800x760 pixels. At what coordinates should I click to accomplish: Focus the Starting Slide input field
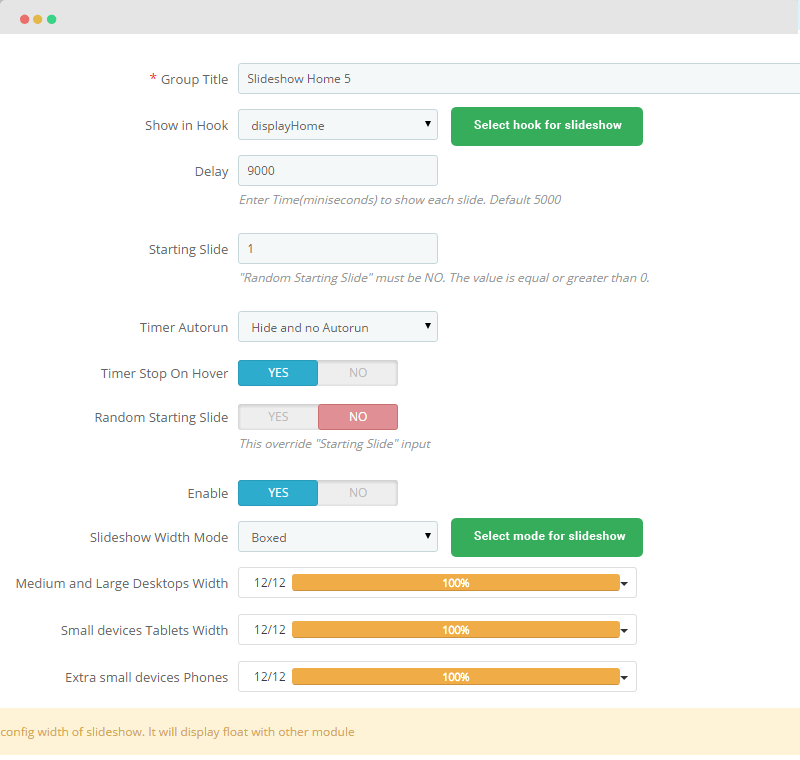pos(338,248)
